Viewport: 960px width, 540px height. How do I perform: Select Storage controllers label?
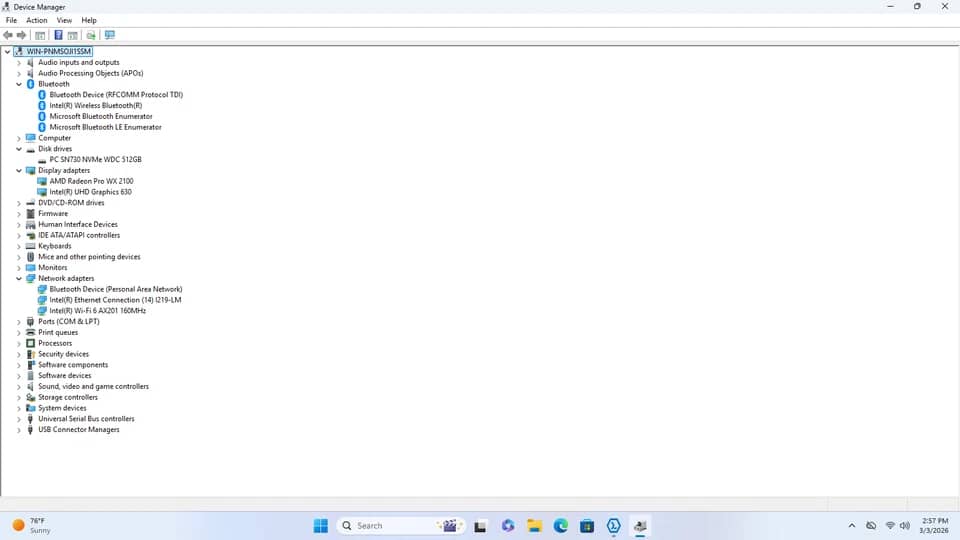[x=68, y=397]
